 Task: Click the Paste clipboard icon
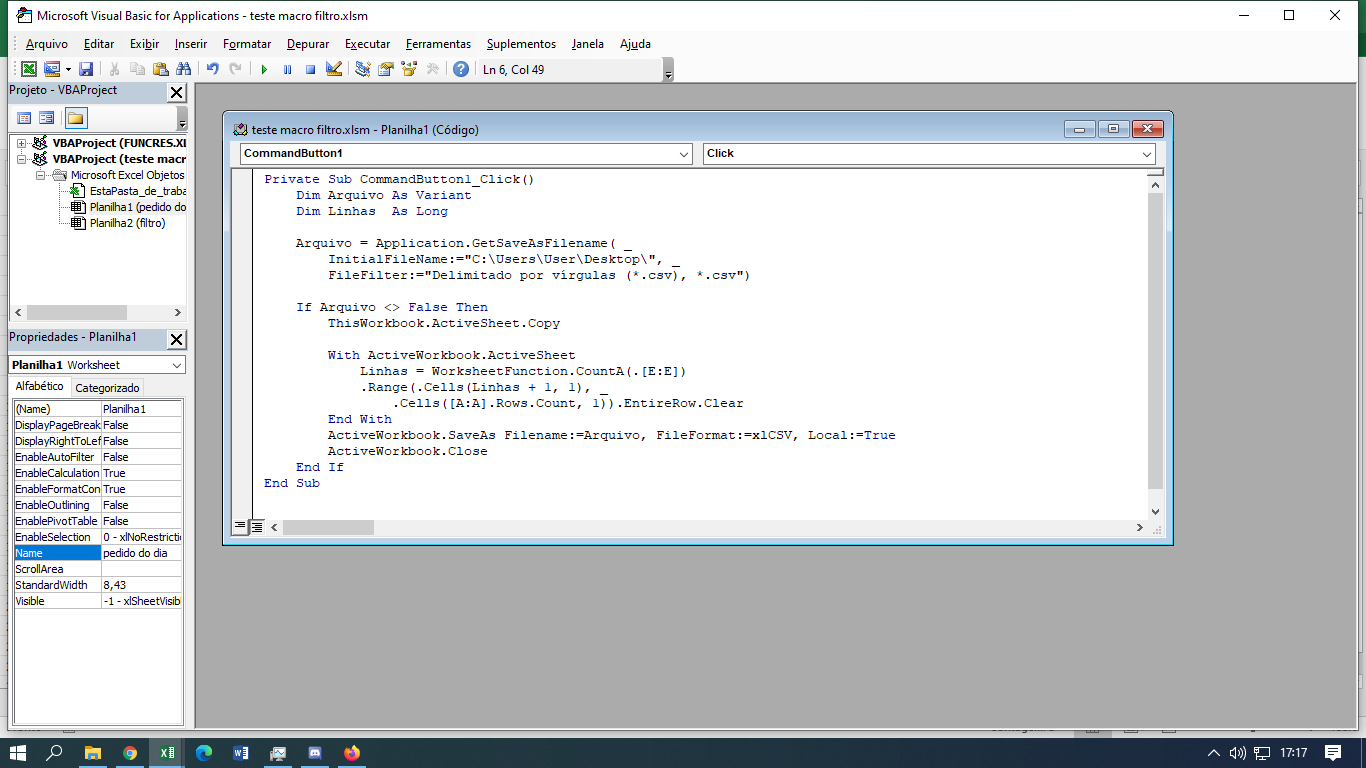(x=160, y=69)
